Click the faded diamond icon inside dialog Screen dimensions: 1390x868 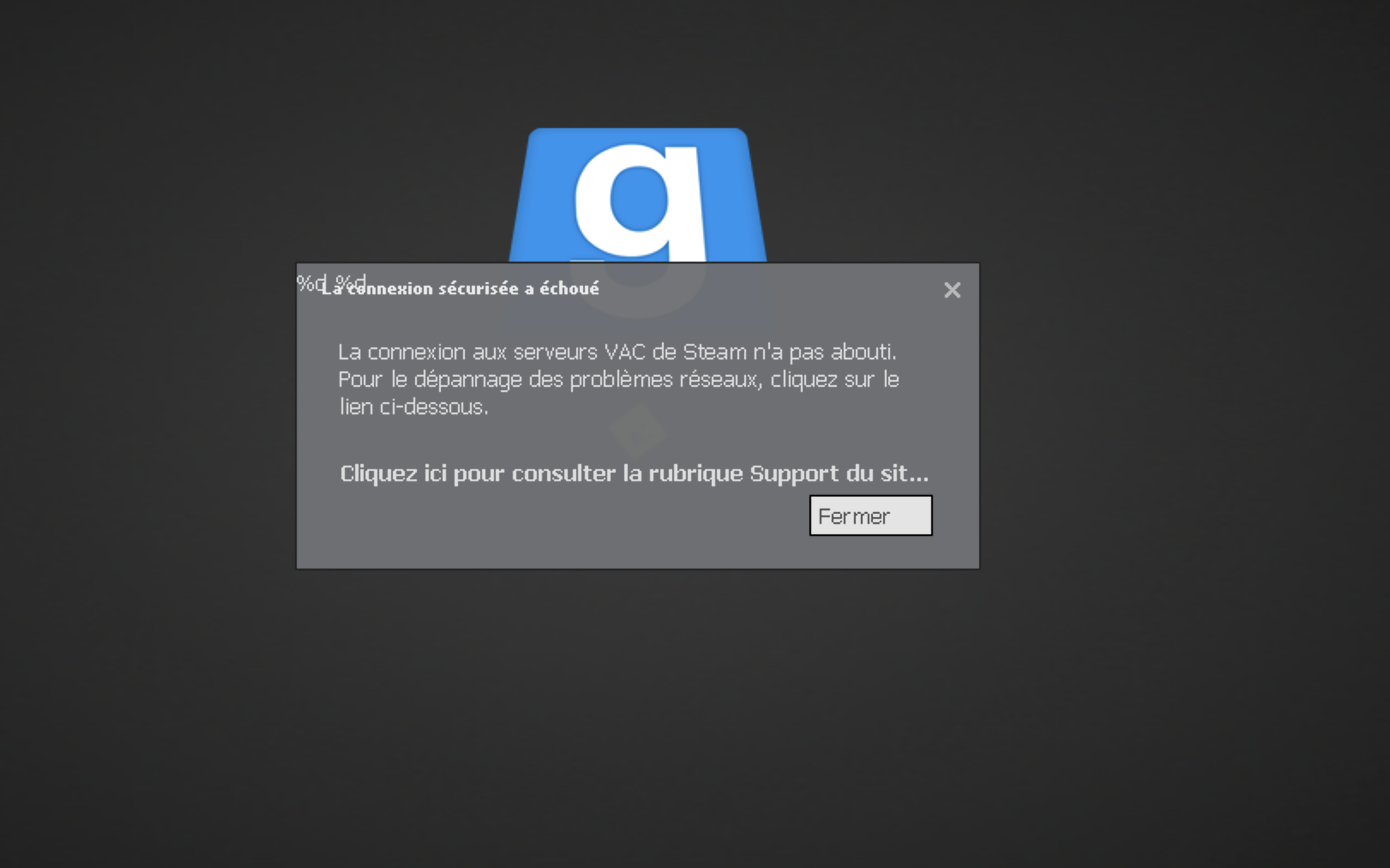[x=637, y=432]
